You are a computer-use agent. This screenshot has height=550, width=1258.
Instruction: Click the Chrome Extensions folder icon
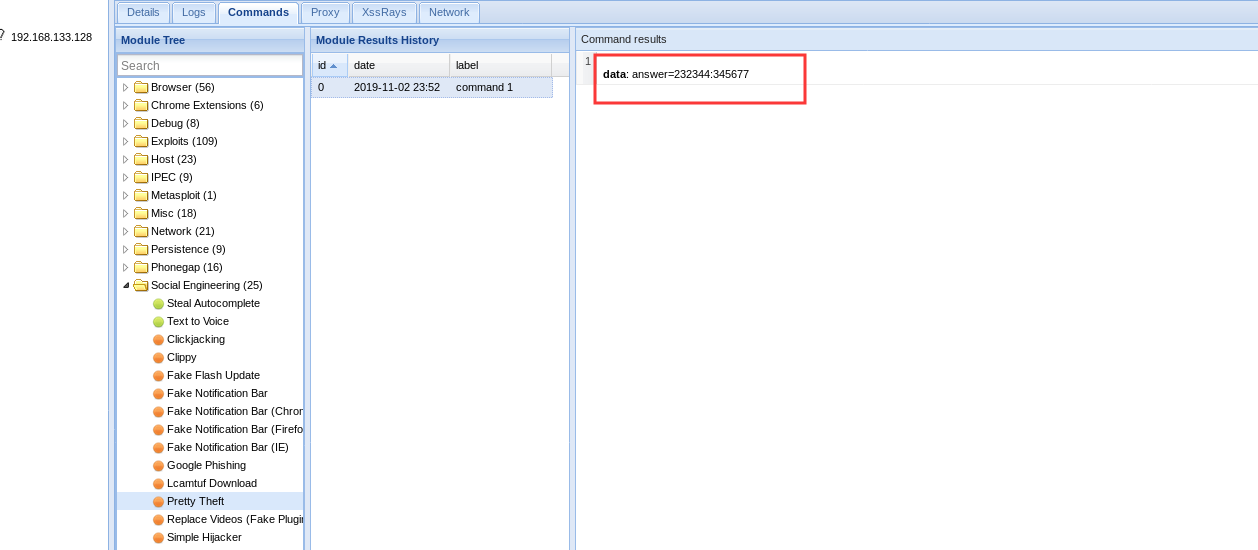pos(141,105)
